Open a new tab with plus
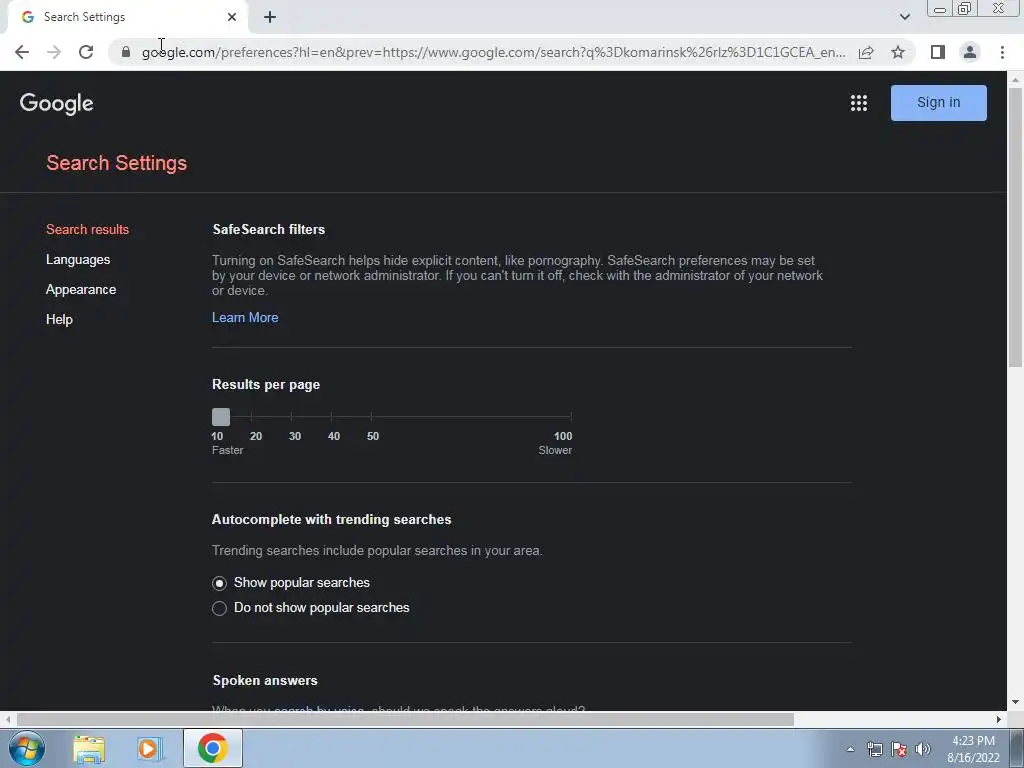1024x768 pixels. click(270, 17)
